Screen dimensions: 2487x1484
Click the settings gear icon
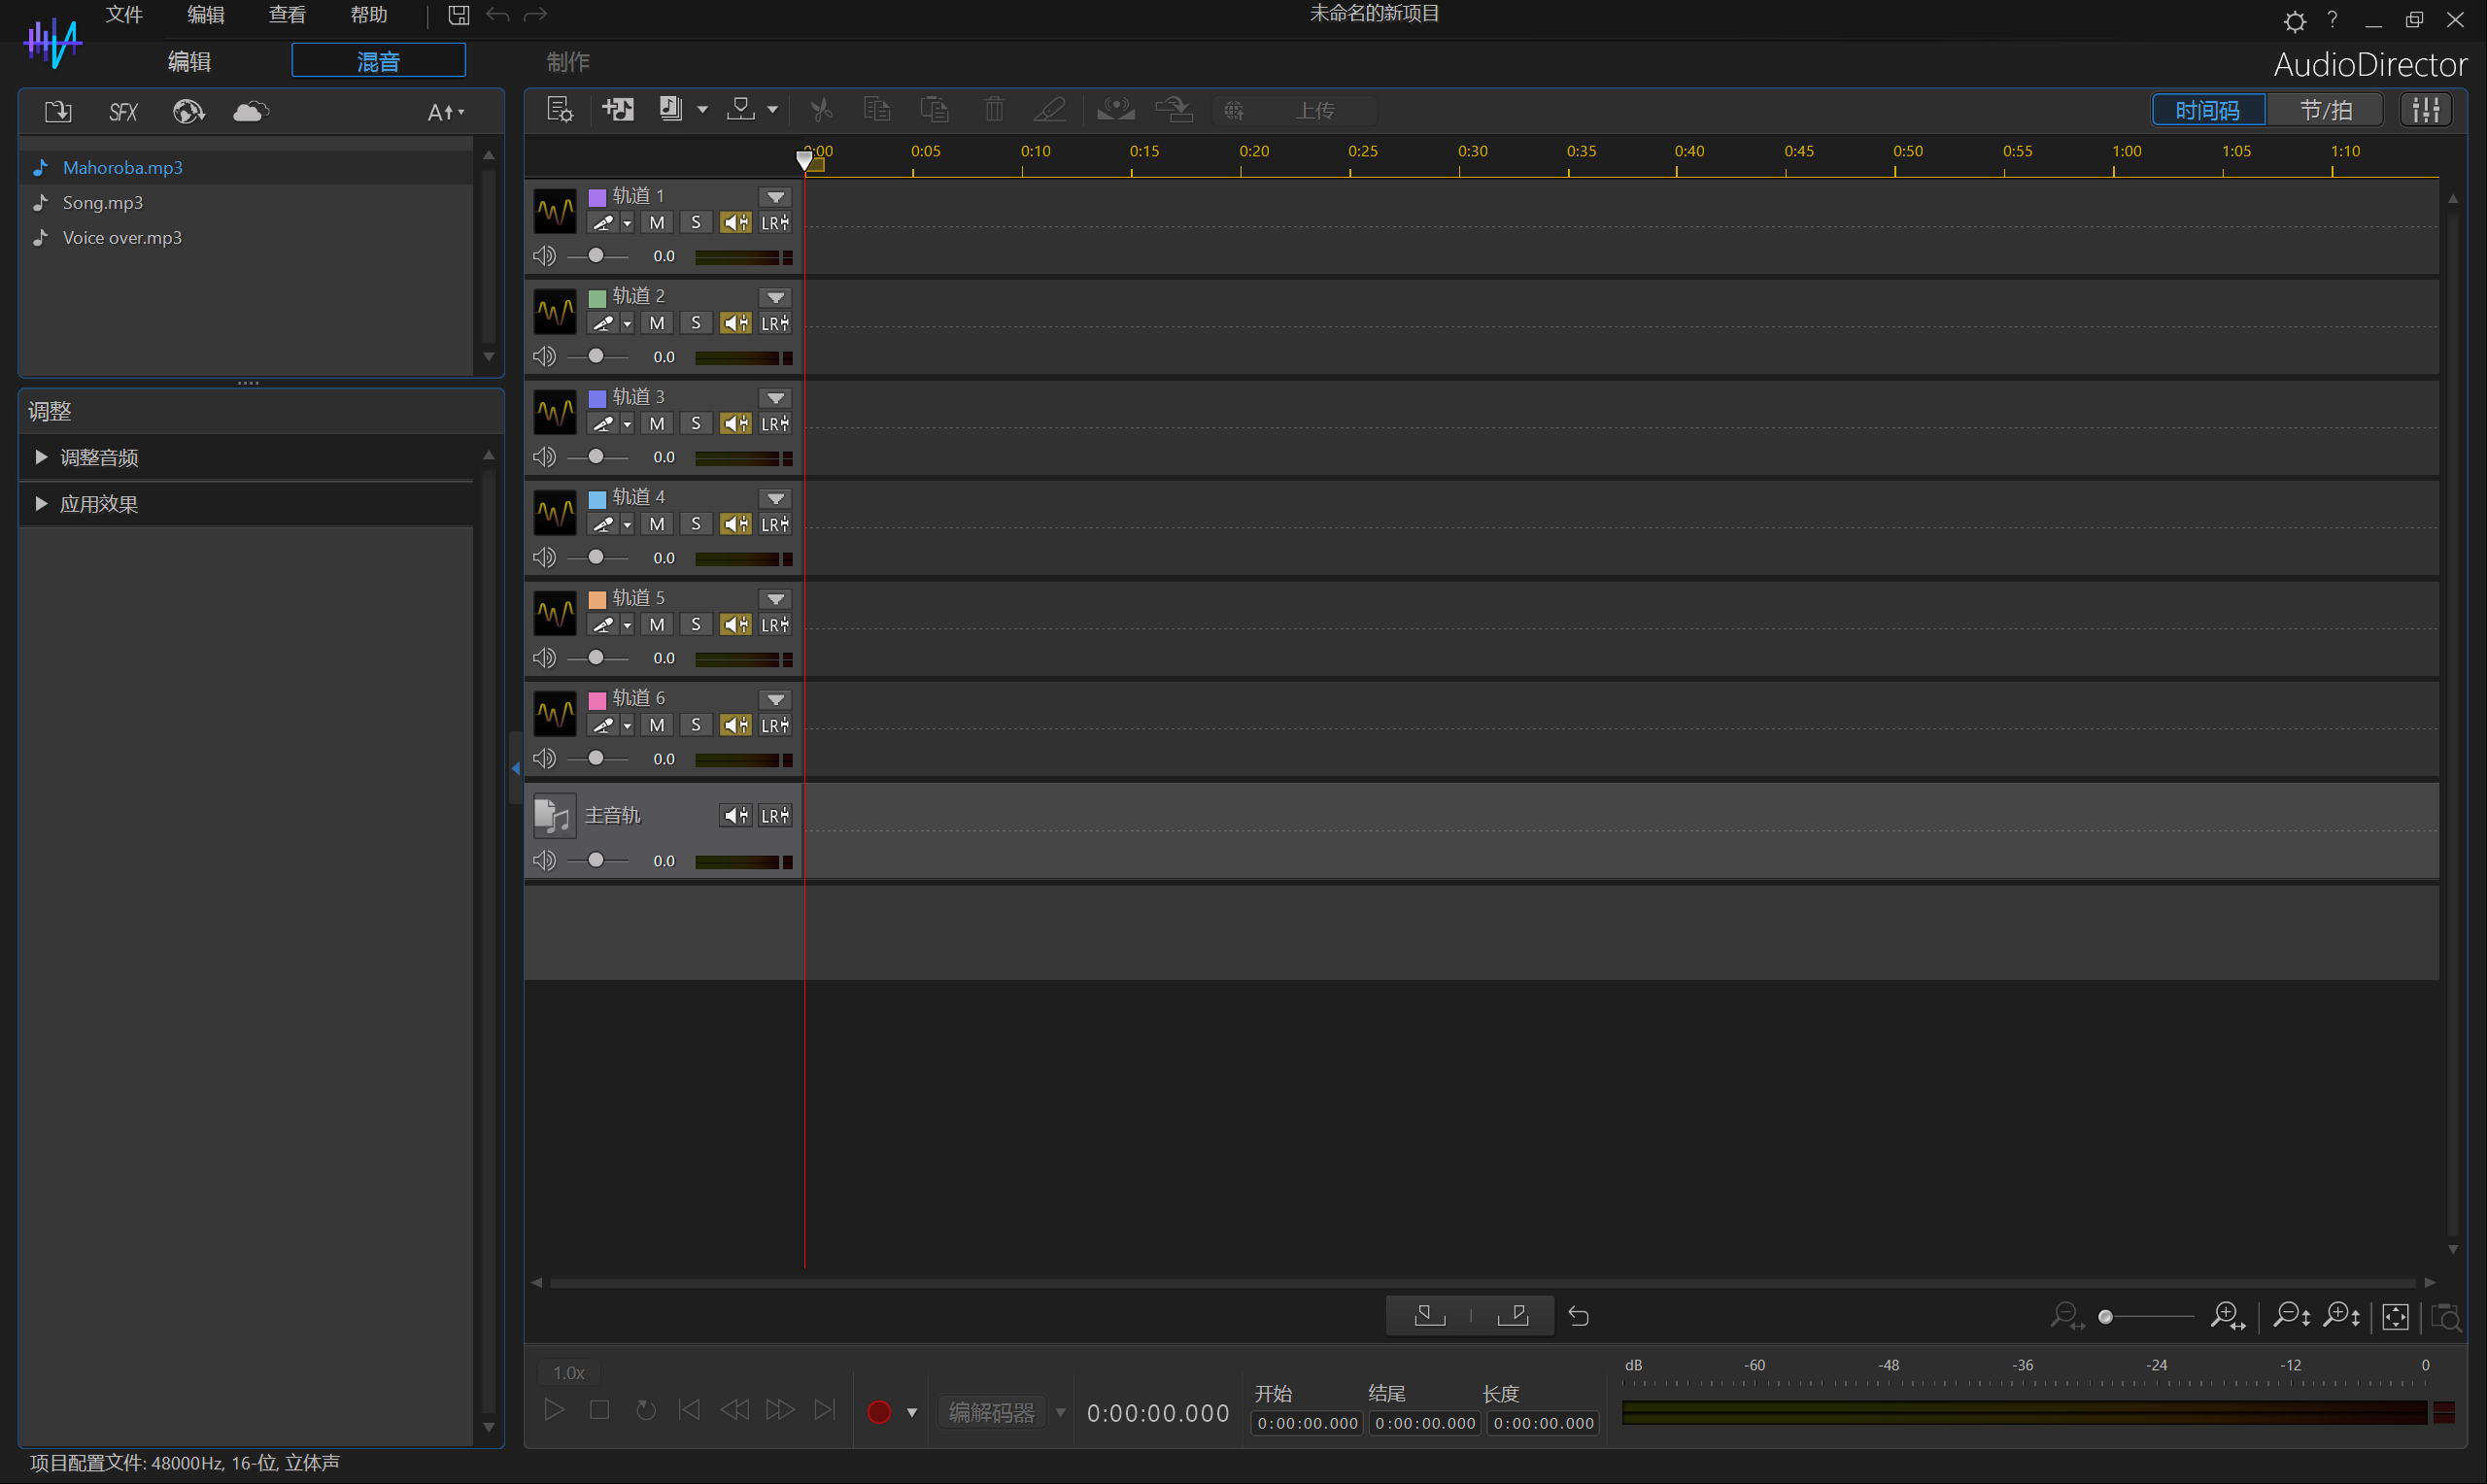pyautogui.click(x=2294, y=21)
